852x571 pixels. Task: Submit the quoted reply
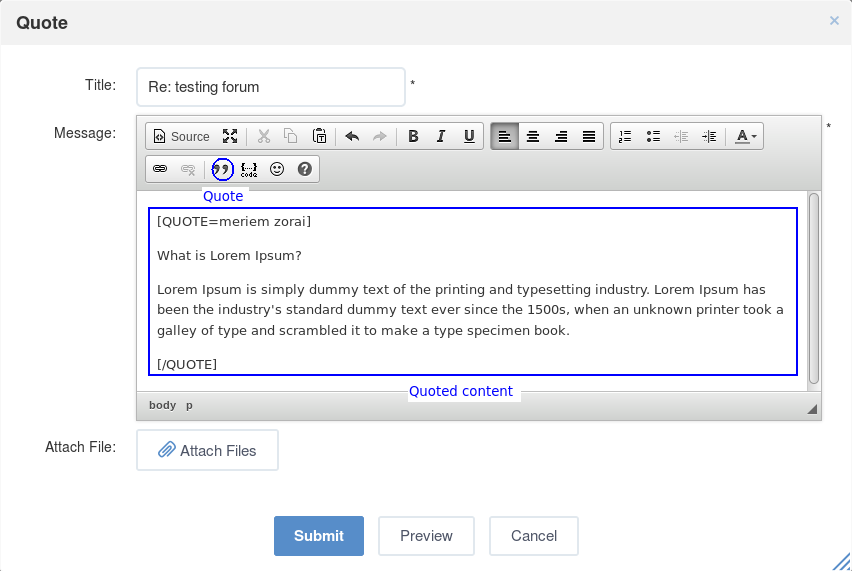point(319,536)
